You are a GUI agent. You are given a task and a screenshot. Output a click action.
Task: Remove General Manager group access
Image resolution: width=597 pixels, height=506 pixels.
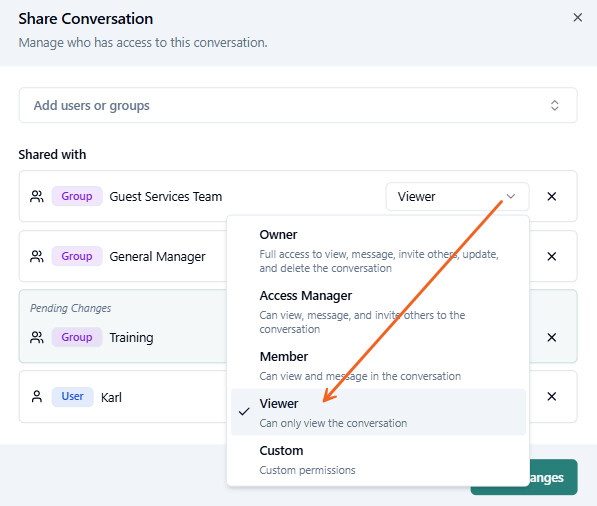coord(552,257)
